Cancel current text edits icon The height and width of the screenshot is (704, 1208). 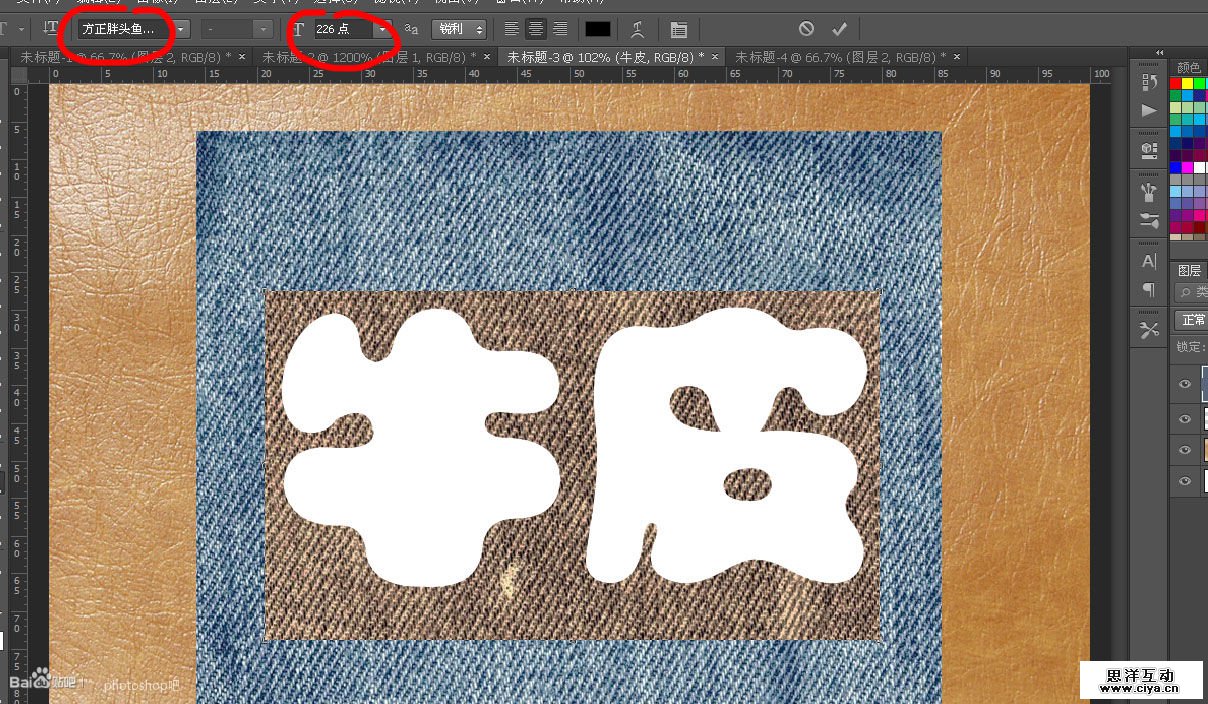[806, 29]
